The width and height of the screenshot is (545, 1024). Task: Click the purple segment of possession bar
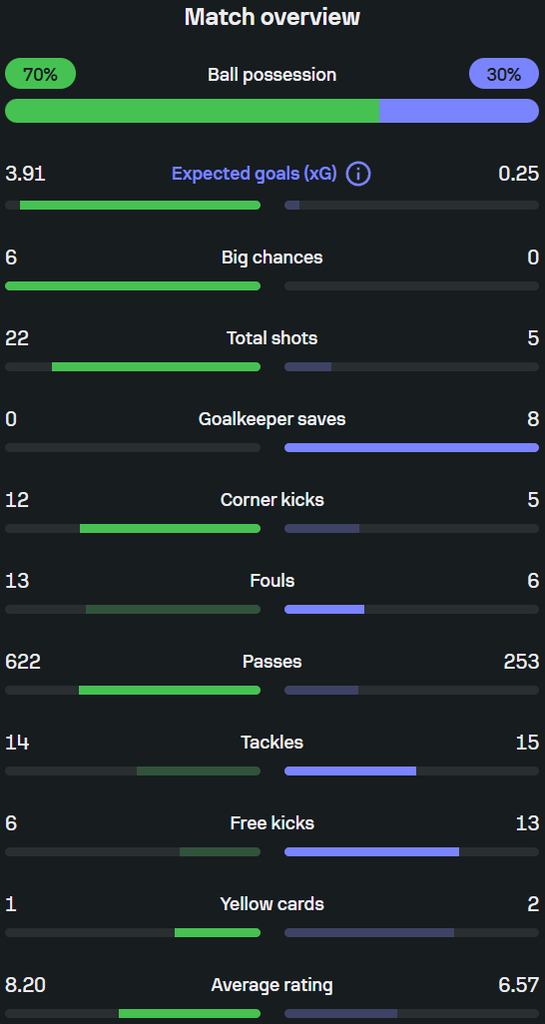[x=459, y=111]
